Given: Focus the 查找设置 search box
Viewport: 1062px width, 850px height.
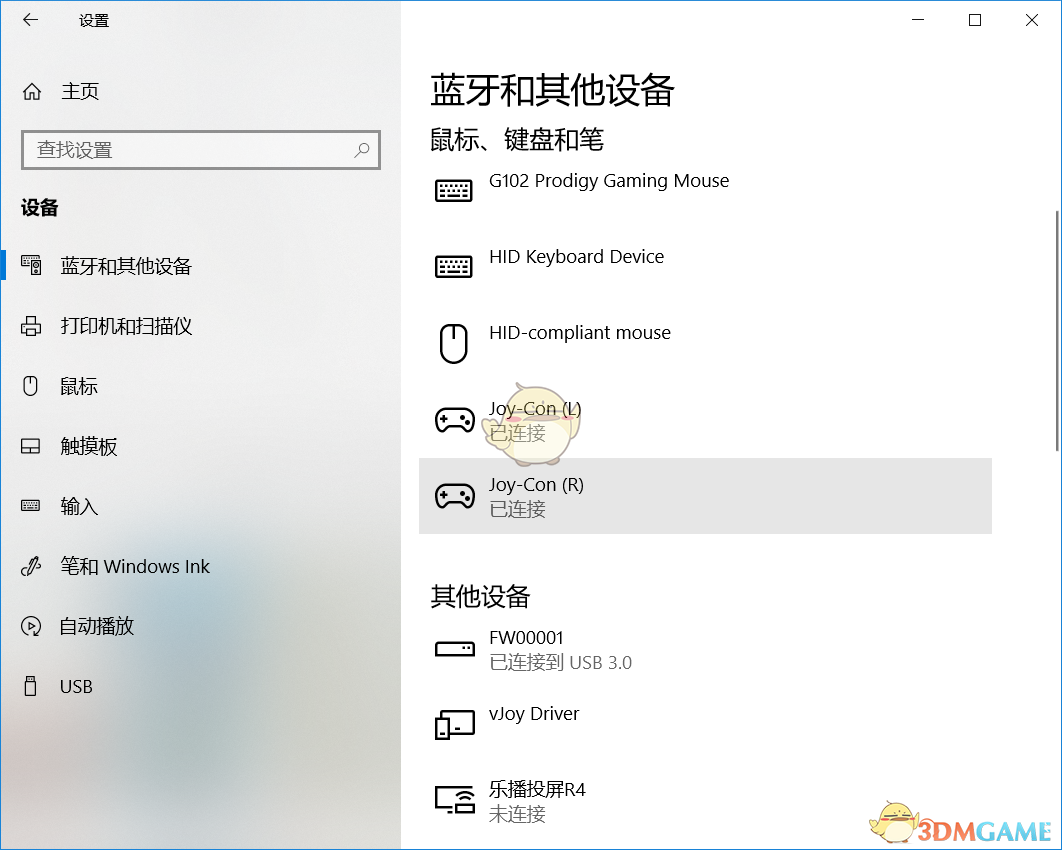Looking at the screenshot, I should click(200, 150).
